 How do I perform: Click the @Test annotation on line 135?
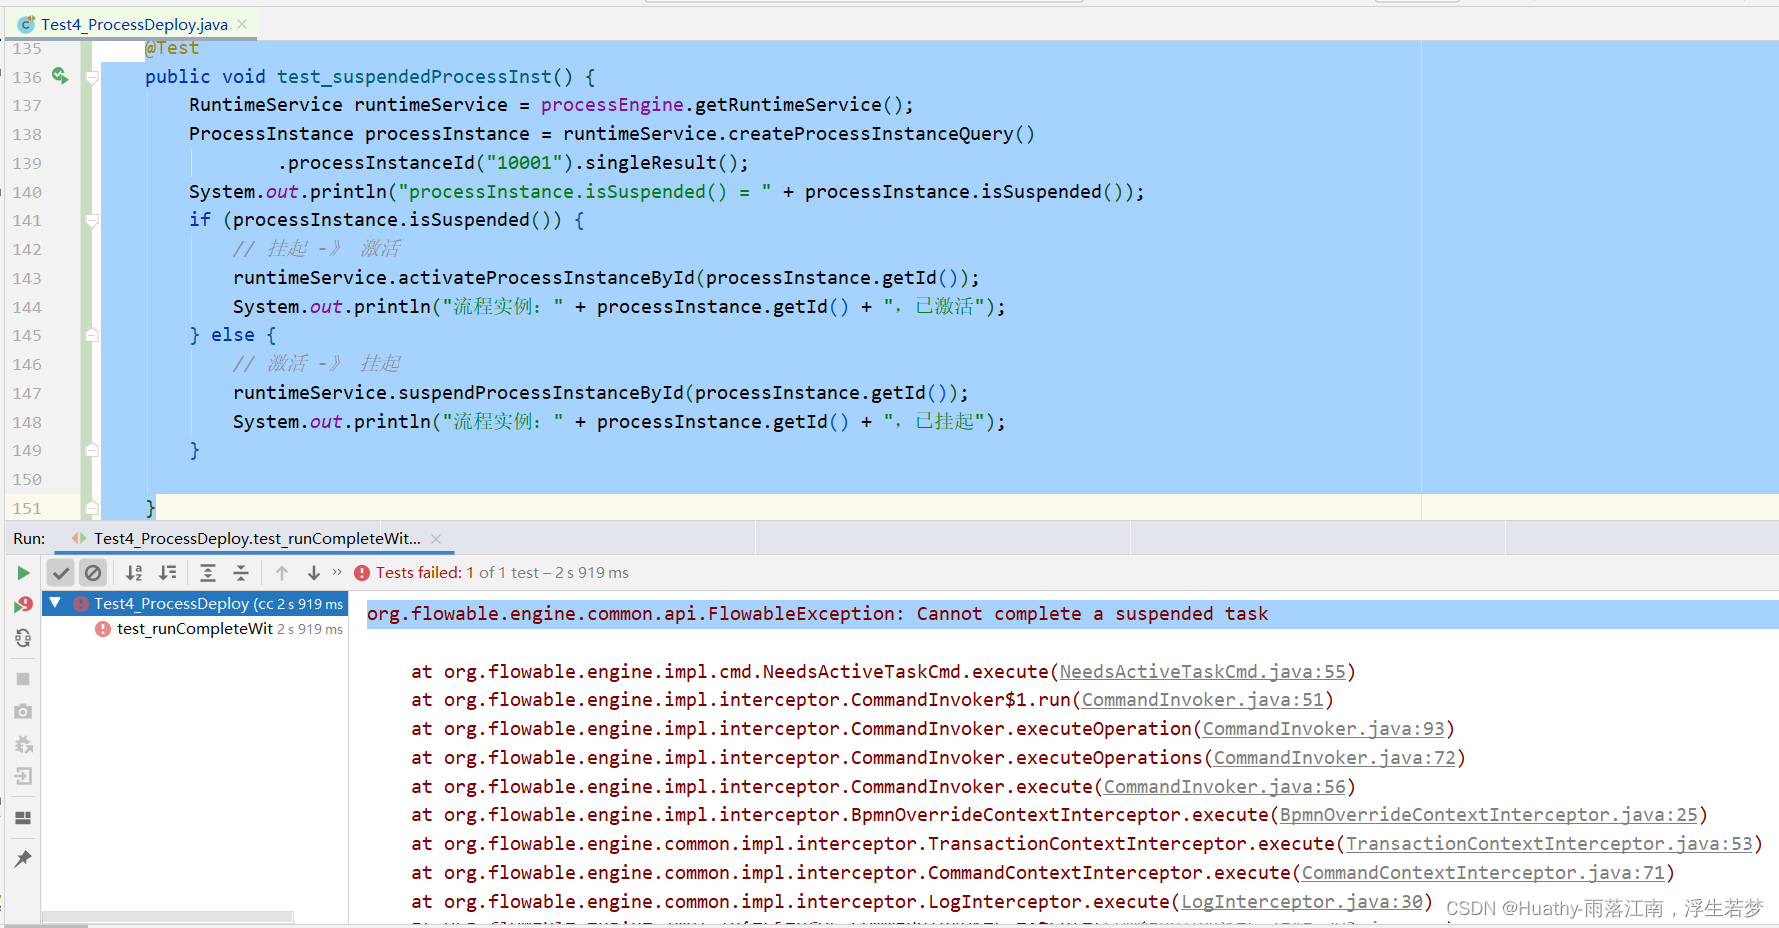click(172, 48)
